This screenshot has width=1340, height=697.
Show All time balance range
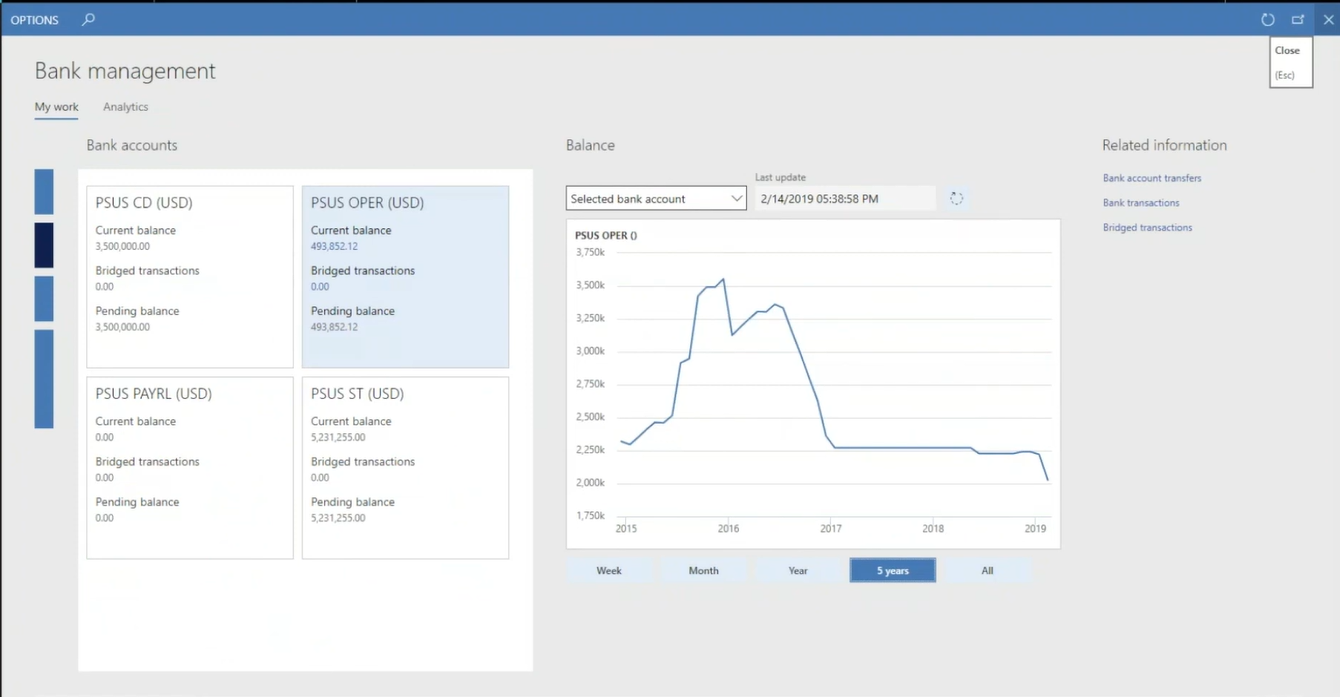[987, 571]
